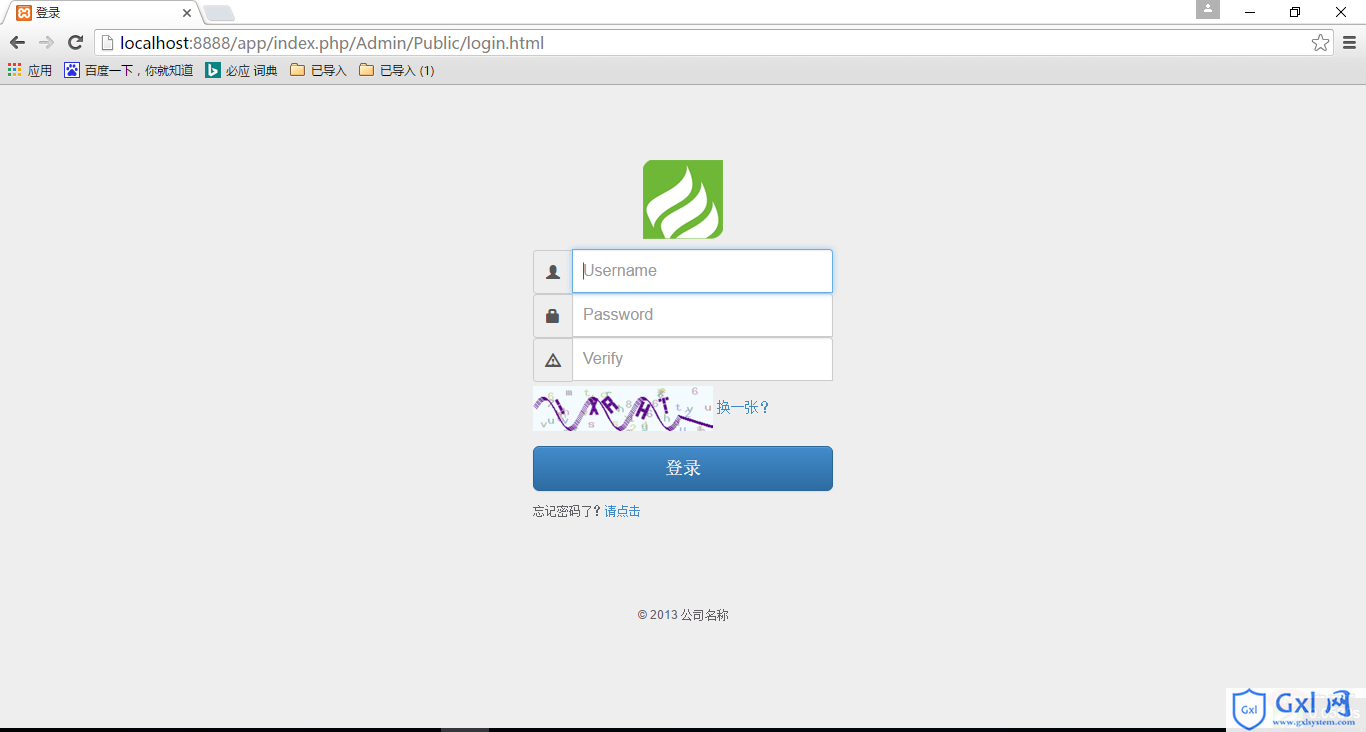1366x732 pixels.
Task: Focus the Username field
Action: tap(702, 271)
